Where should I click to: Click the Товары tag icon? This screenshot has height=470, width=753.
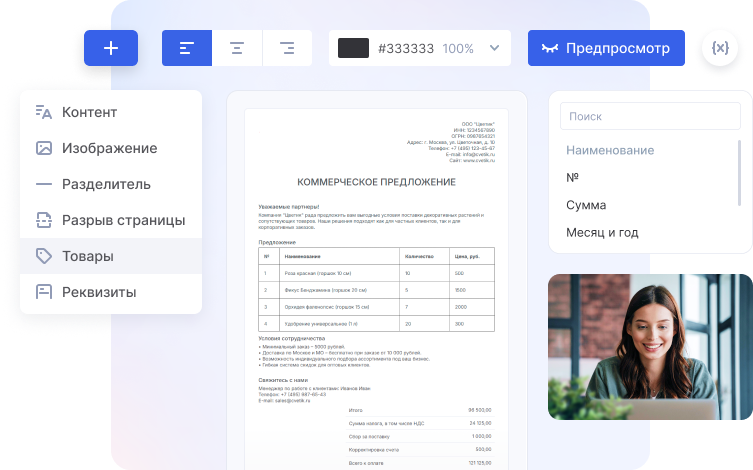[x=44, y=256]
